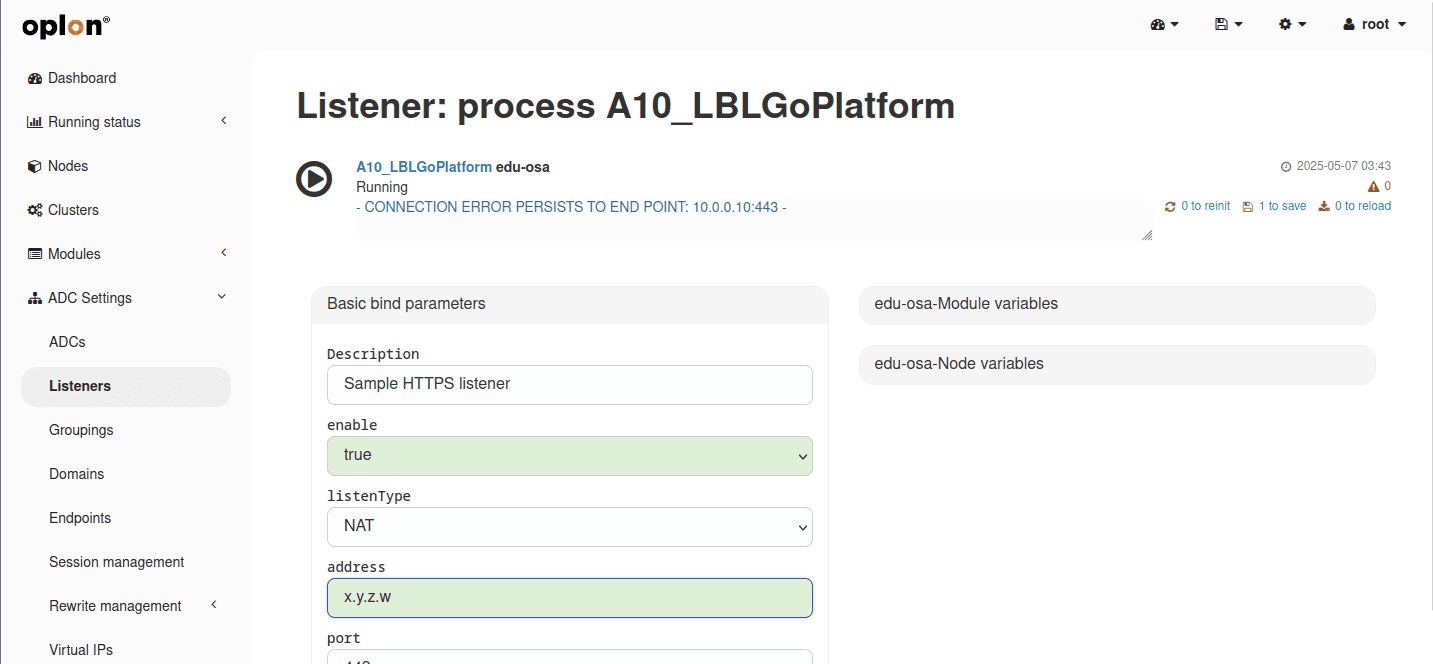Screen dimensions: 1433x664
Task: Select Listeners in the sidebar
Action: [x=126, y=386]
